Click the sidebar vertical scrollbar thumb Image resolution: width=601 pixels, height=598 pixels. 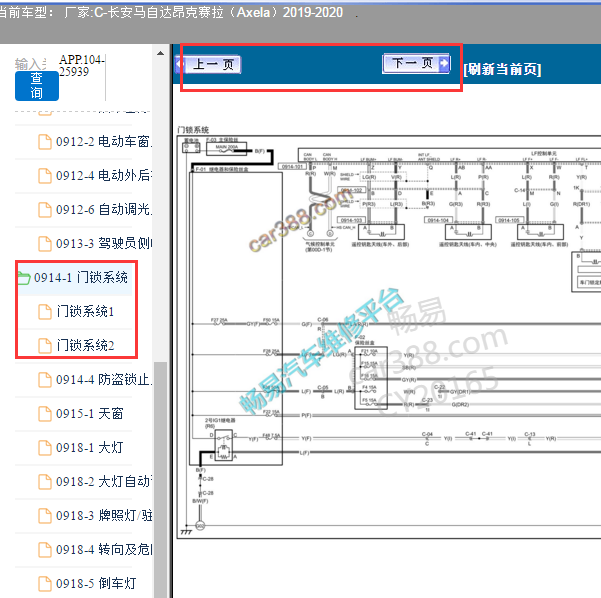(160, 479)
